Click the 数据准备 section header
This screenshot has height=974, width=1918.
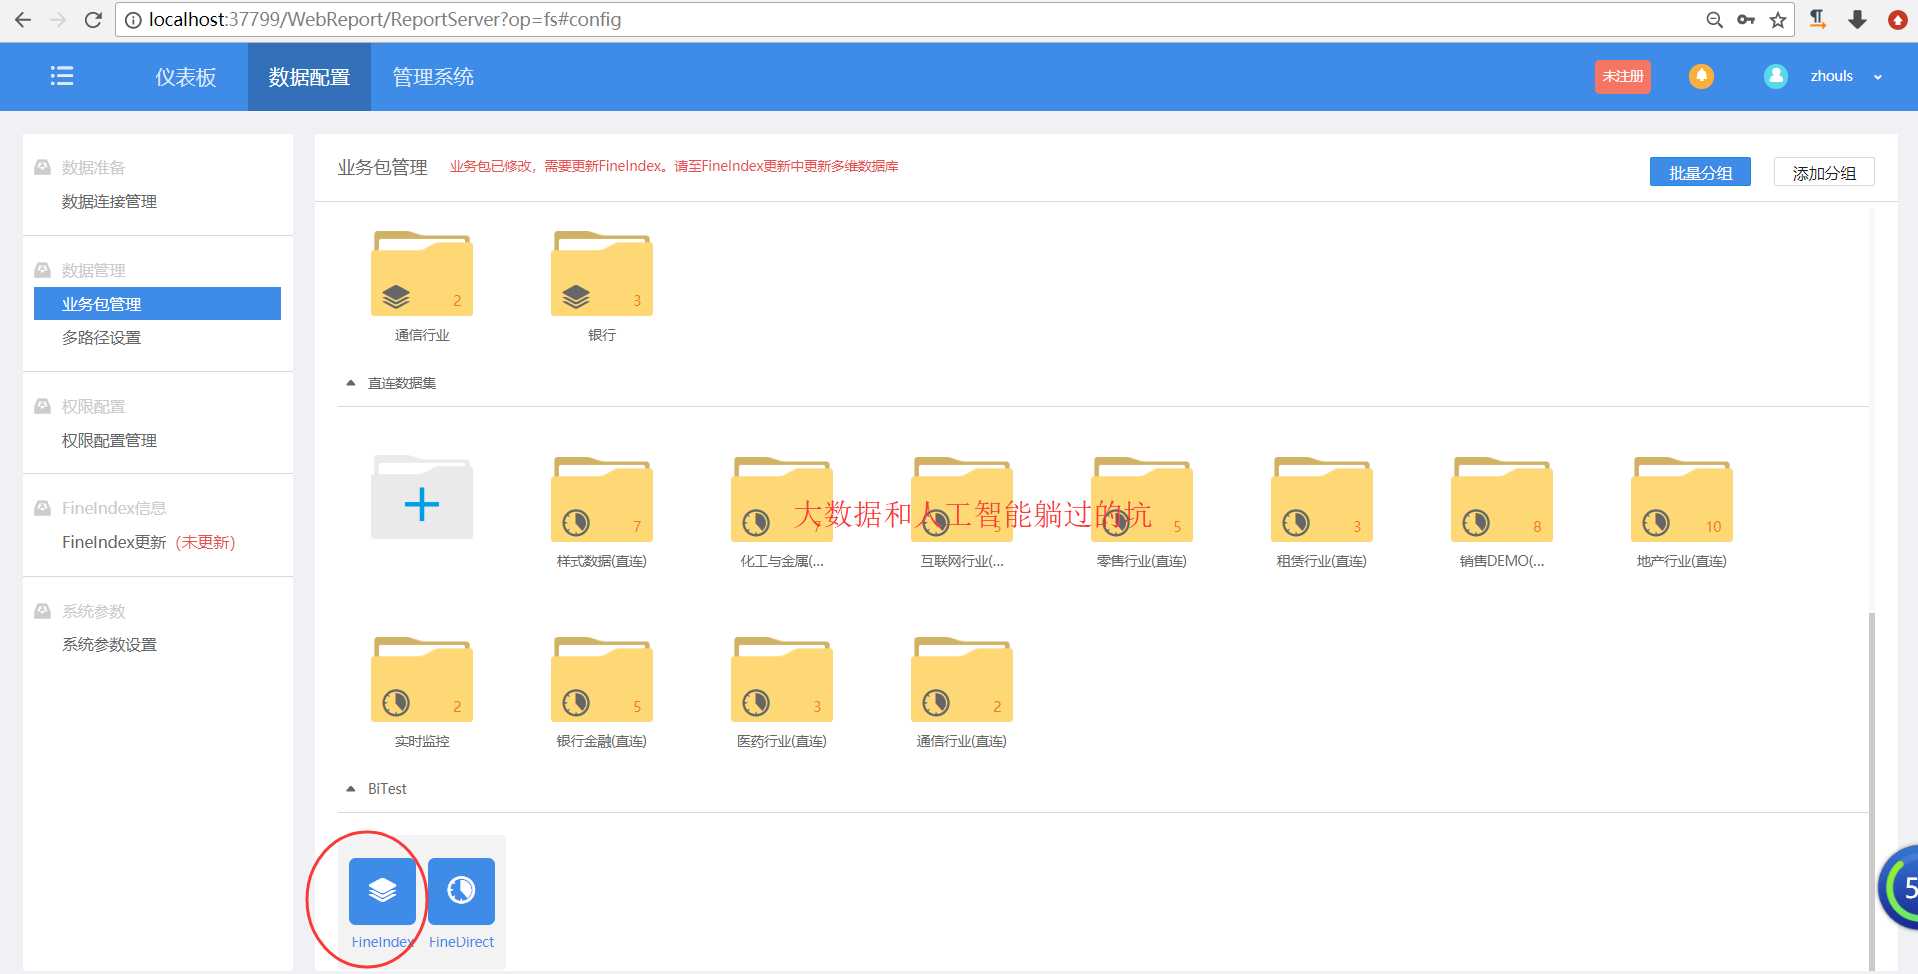[93, 168]
